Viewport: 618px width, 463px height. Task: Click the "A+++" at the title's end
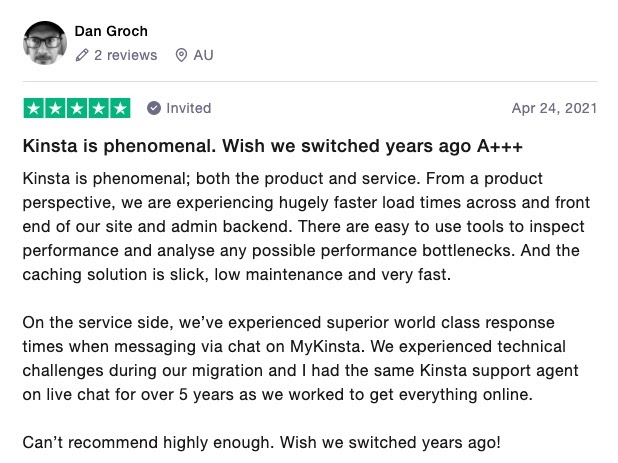tap(502, 147)
